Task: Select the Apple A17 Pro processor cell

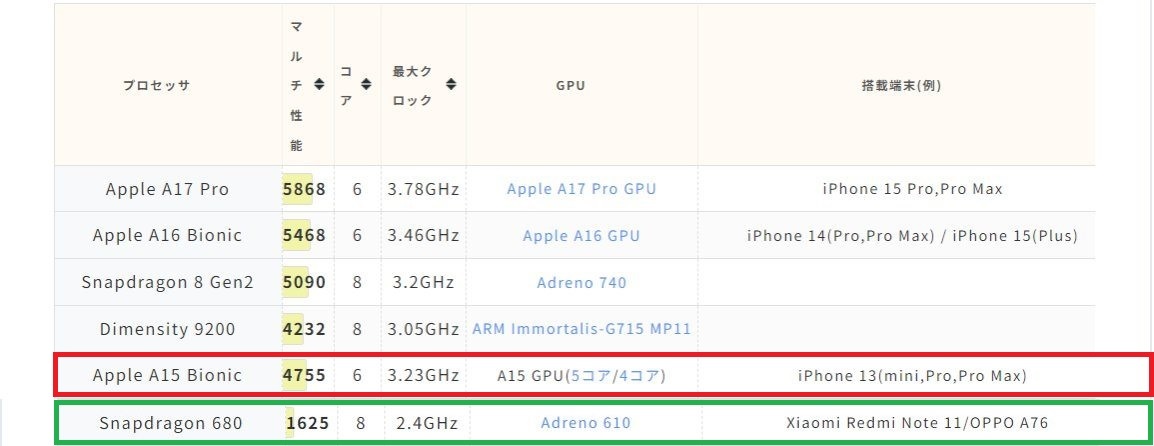Action: point(167,189)
